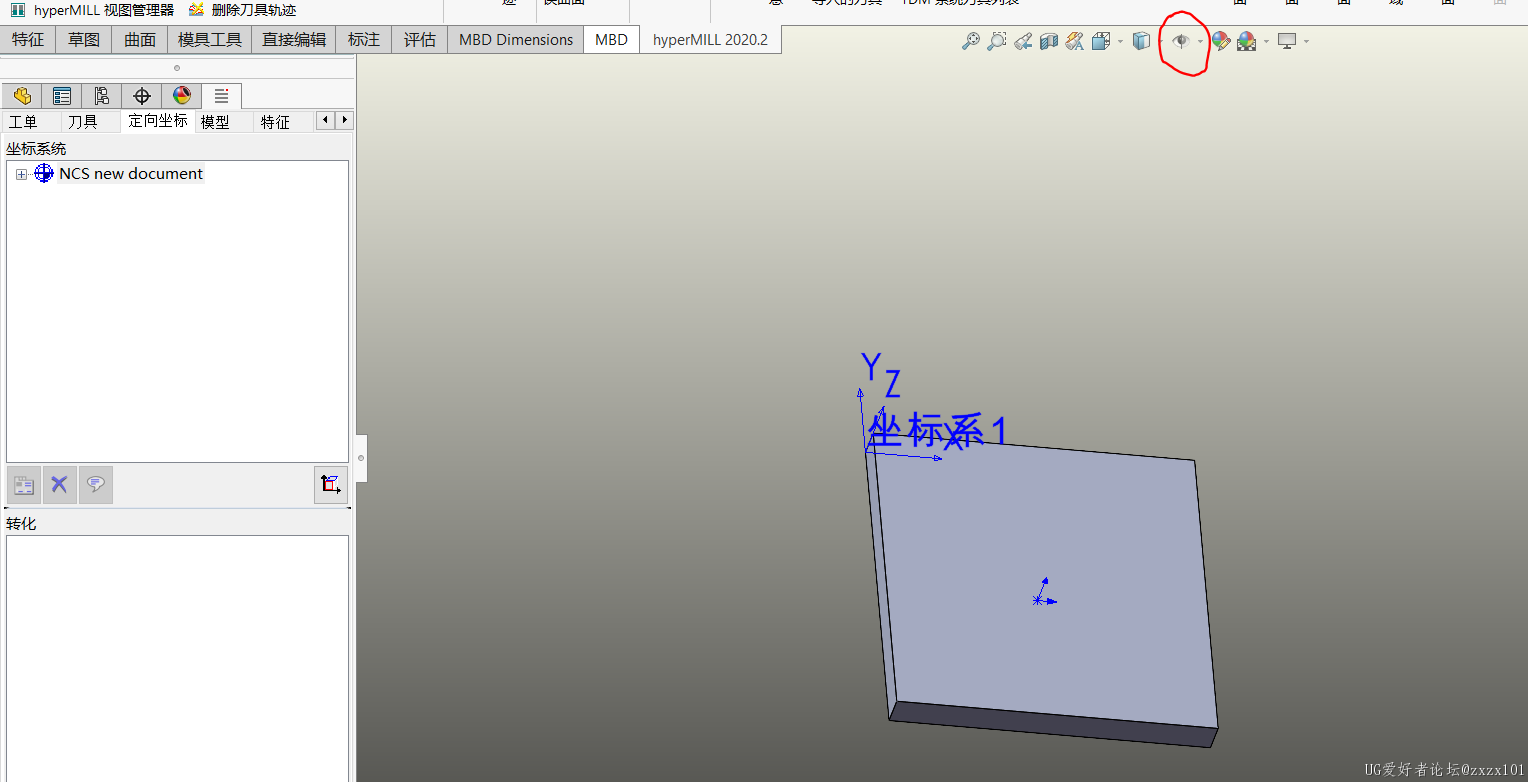Image resolution: width=1528 pixels, height=782 pixels.
Task: Click 坐标系1 label in viewport
Action: [x=938, y=432]
